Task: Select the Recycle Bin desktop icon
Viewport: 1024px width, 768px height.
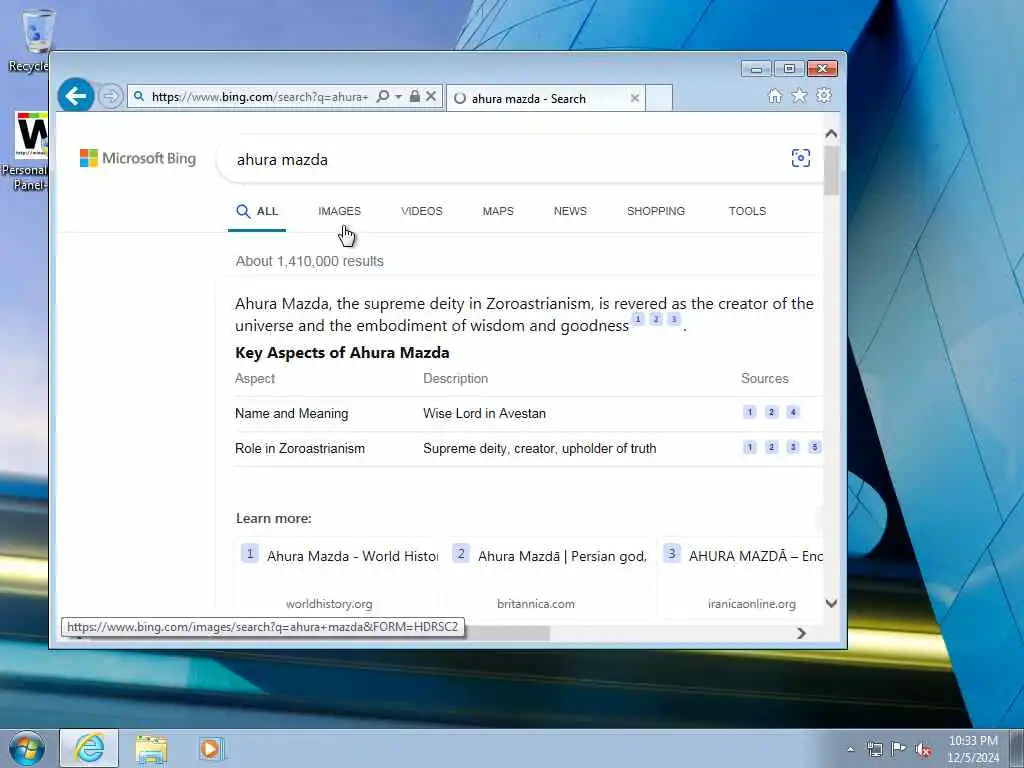Action: click(33, 40)
